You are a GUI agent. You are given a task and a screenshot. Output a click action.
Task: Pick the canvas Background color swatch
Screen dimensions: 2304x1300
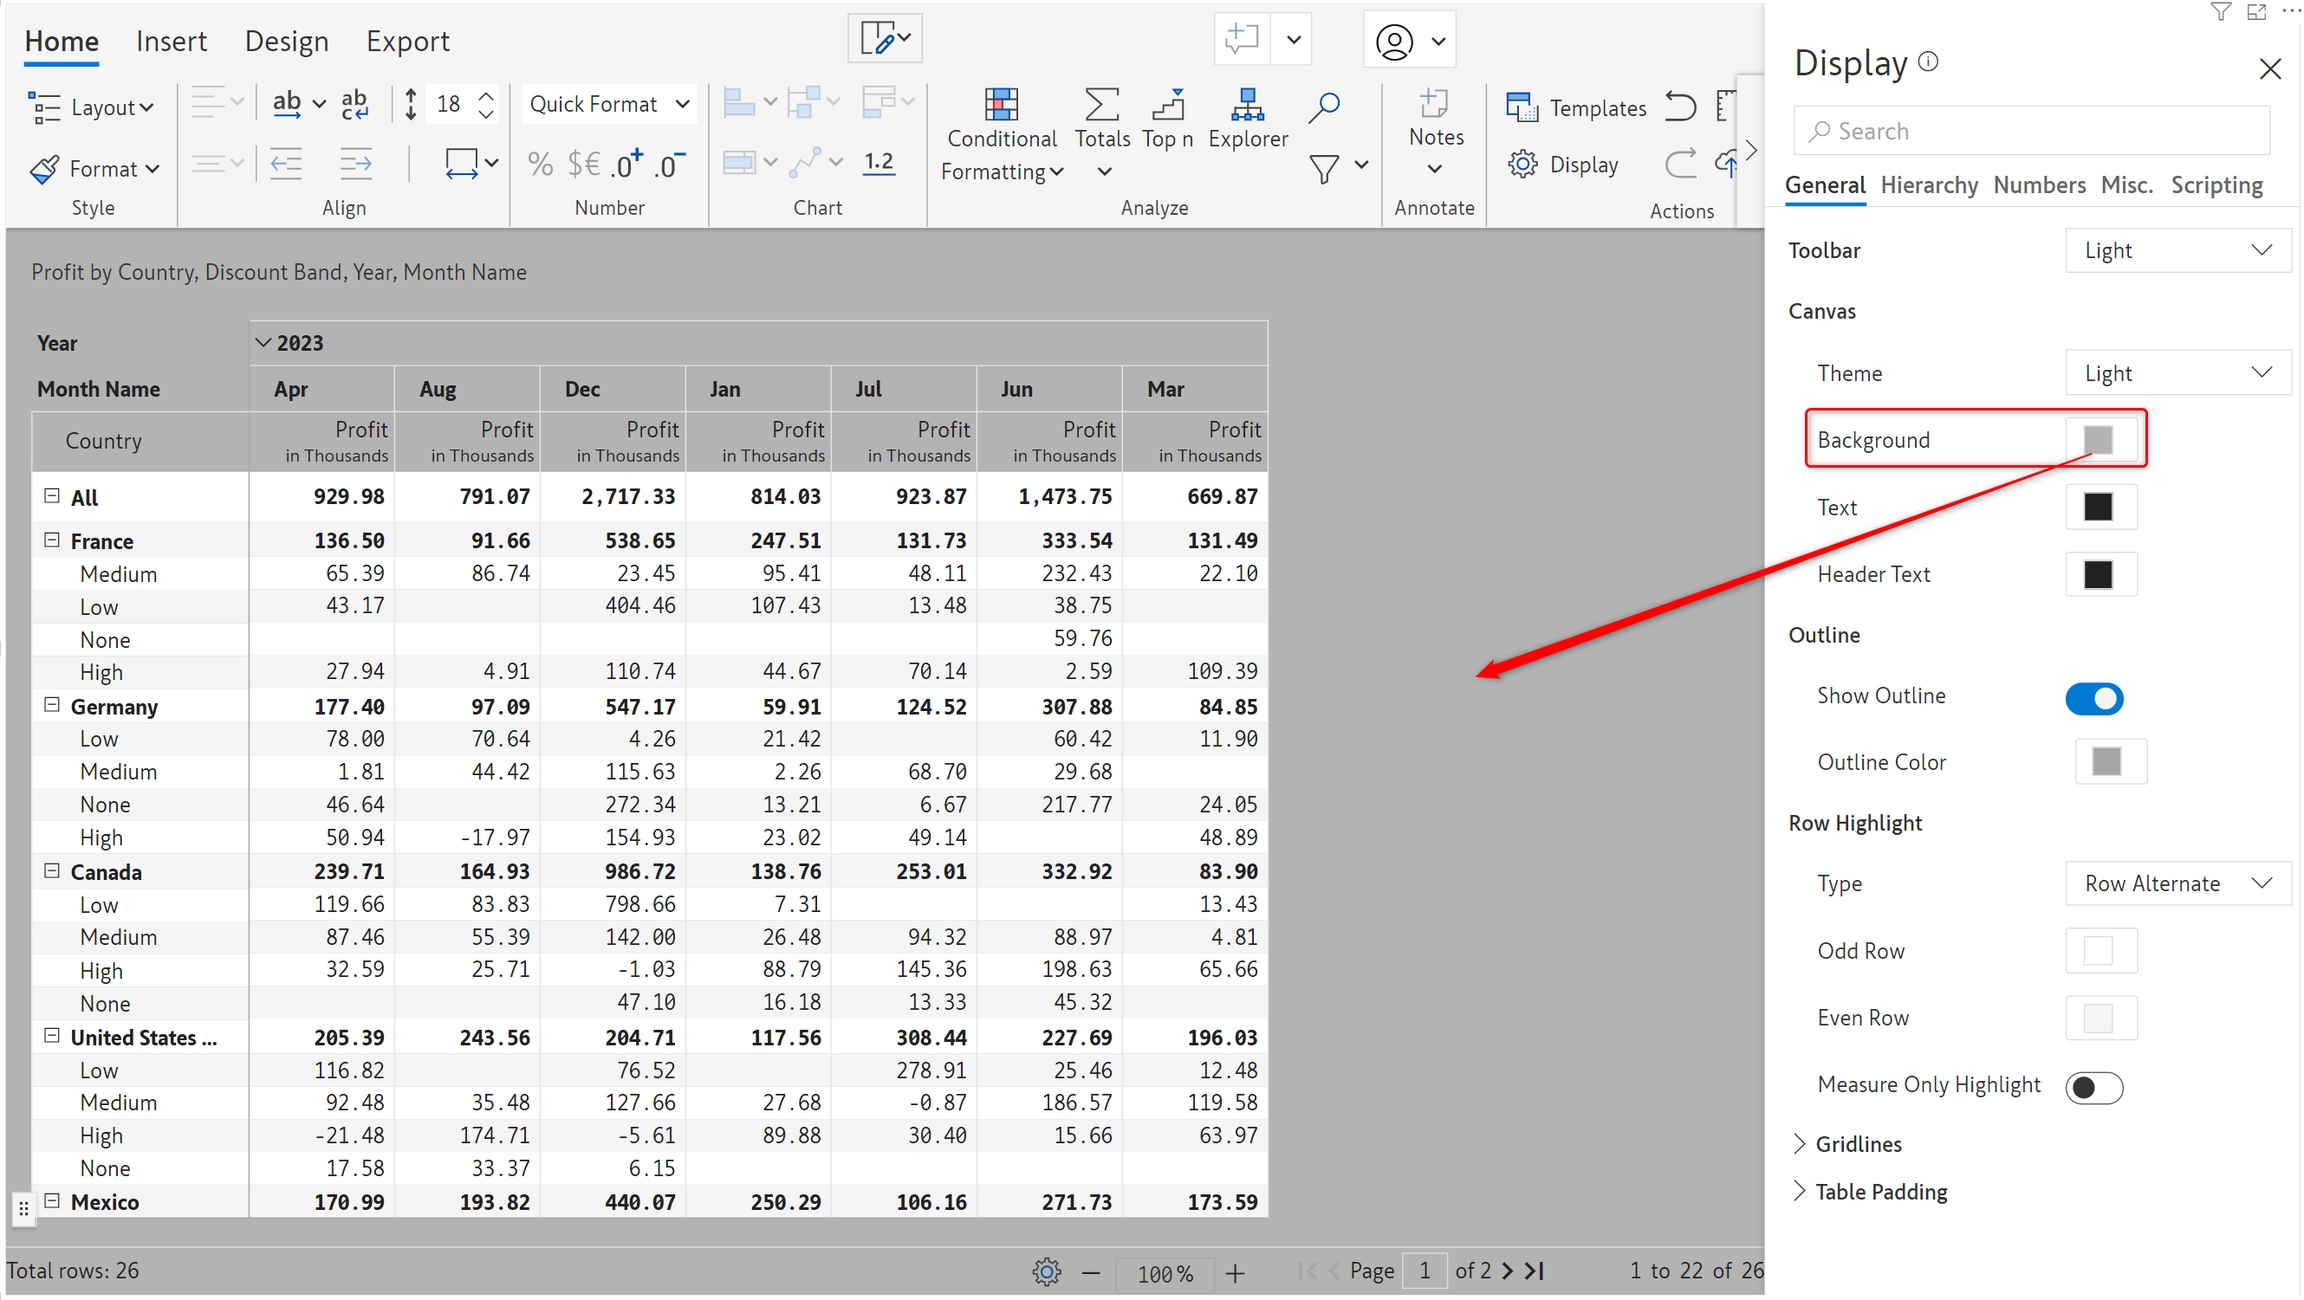2098,440
